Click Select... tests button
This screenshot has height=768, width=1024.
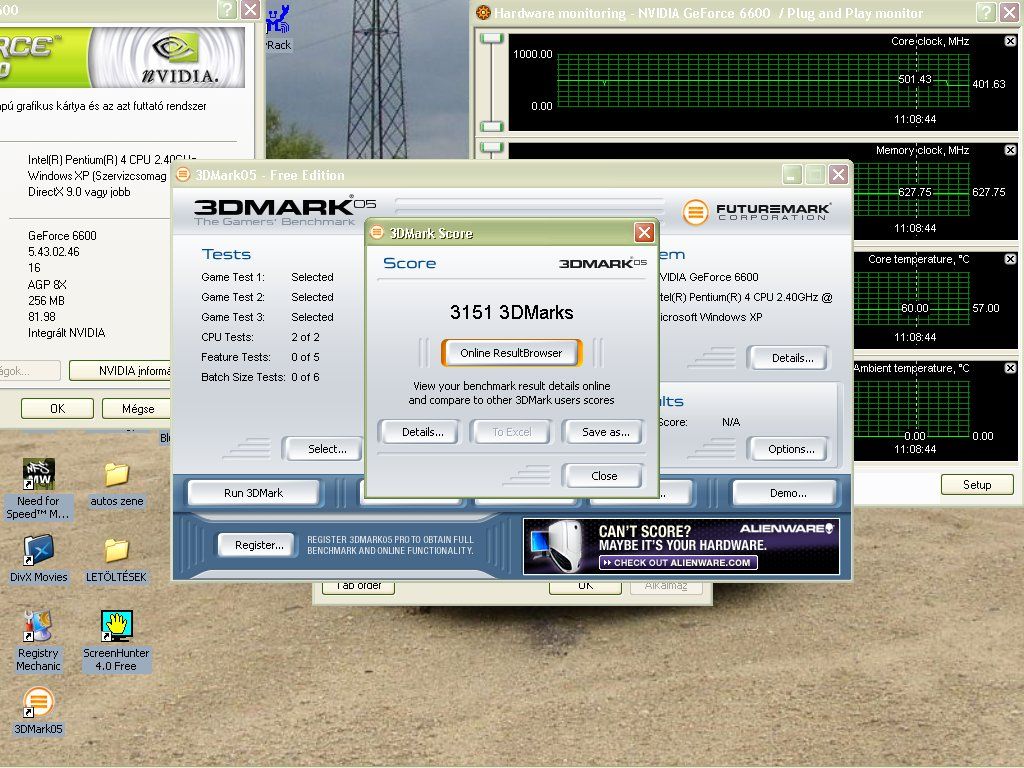pyautogui.click(x=324, y=449)
